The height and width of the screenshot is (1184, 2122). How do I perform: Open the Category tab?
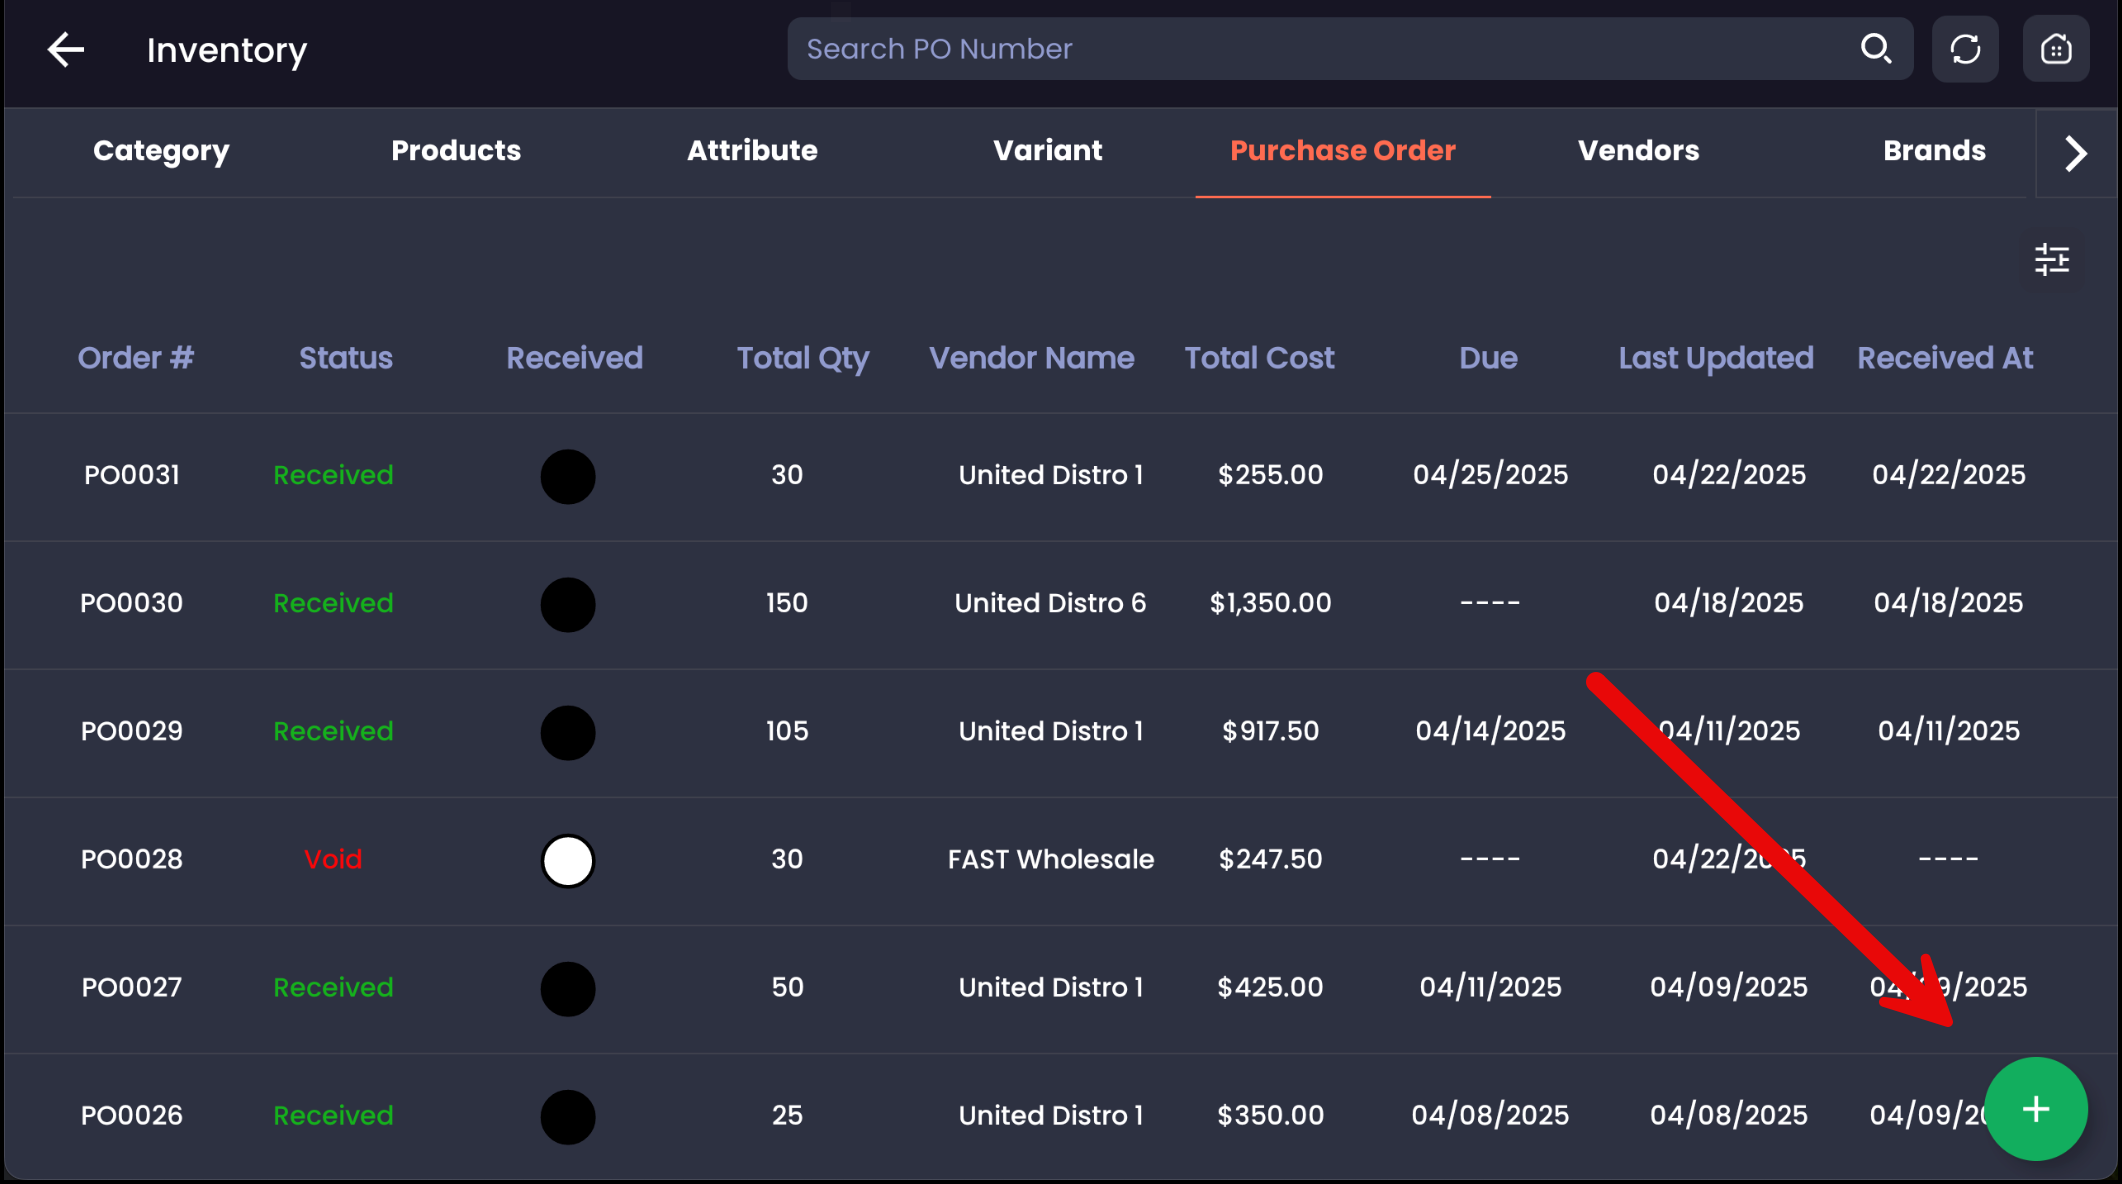tap(161, 151)
